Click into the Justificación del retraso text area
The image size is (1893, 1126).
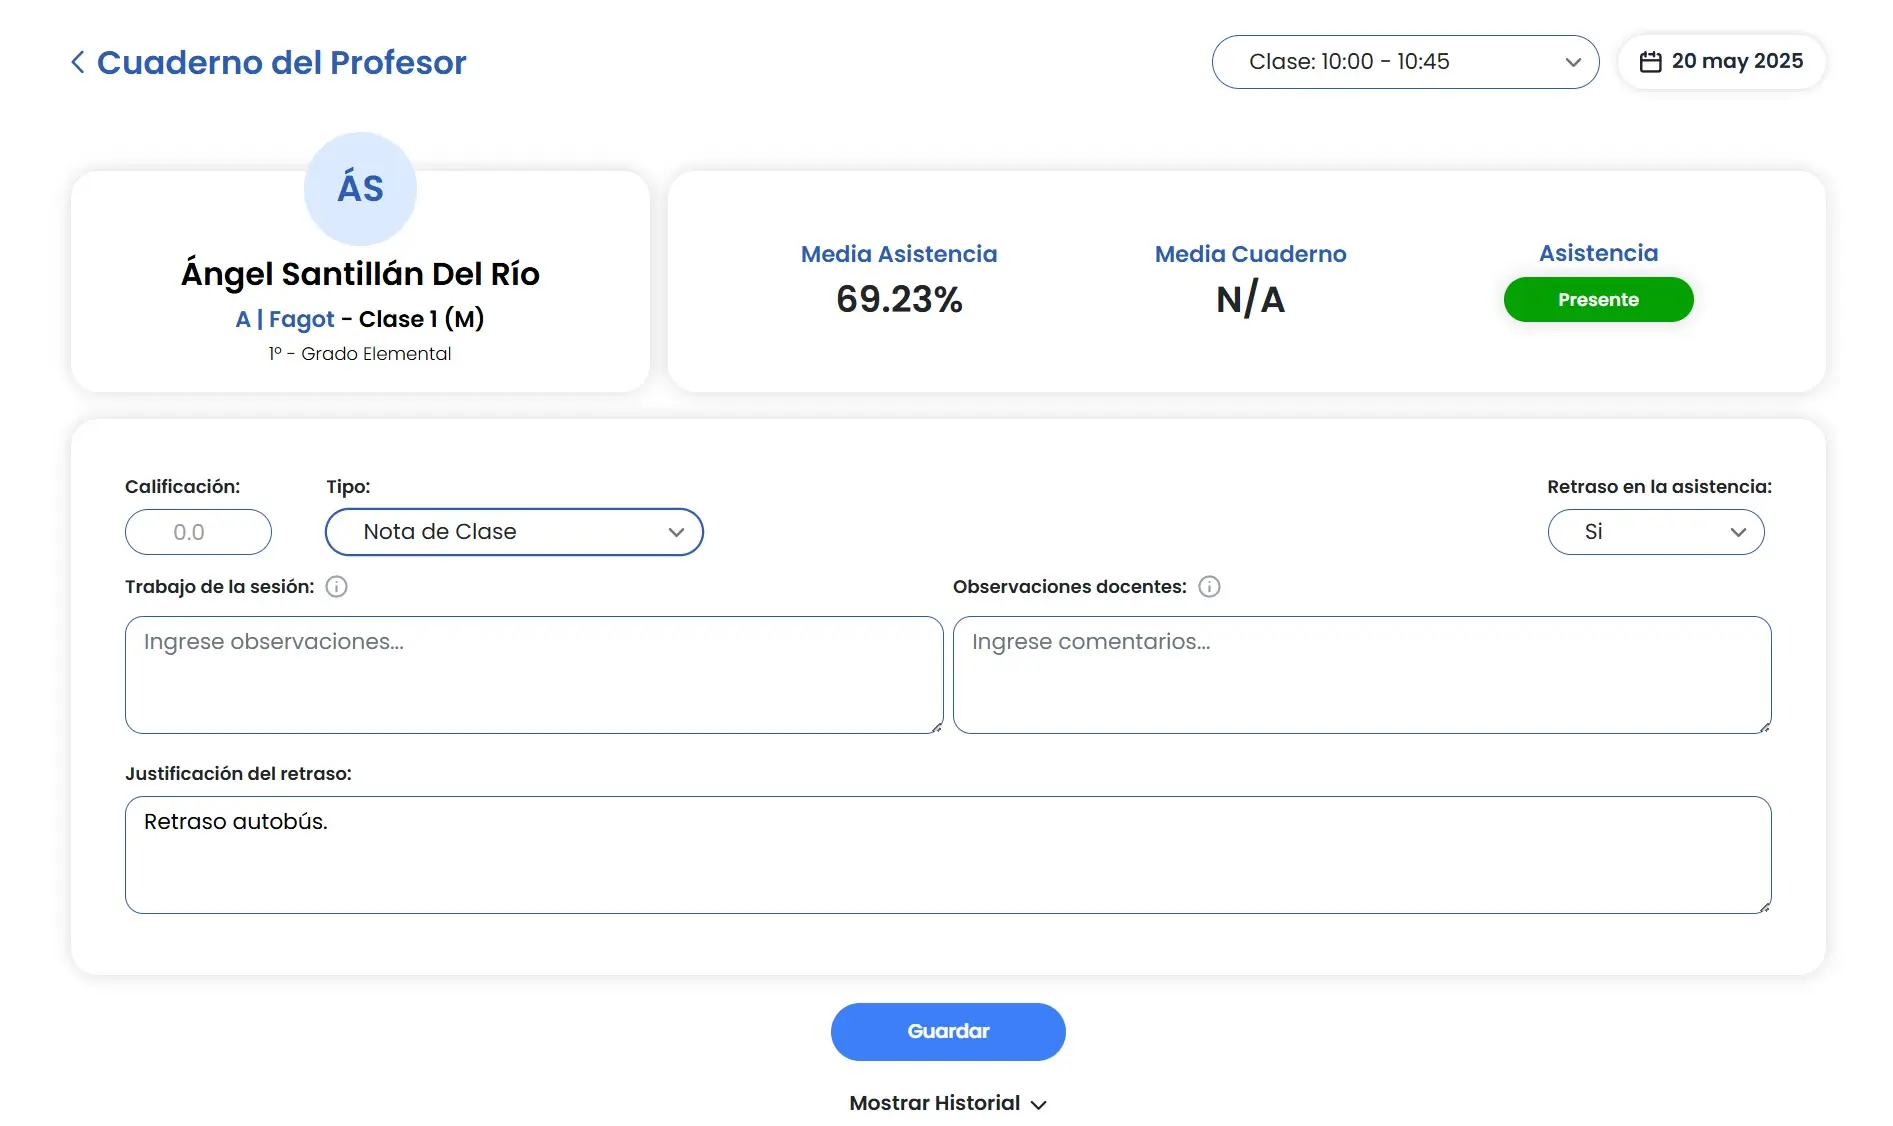(947, 855)
